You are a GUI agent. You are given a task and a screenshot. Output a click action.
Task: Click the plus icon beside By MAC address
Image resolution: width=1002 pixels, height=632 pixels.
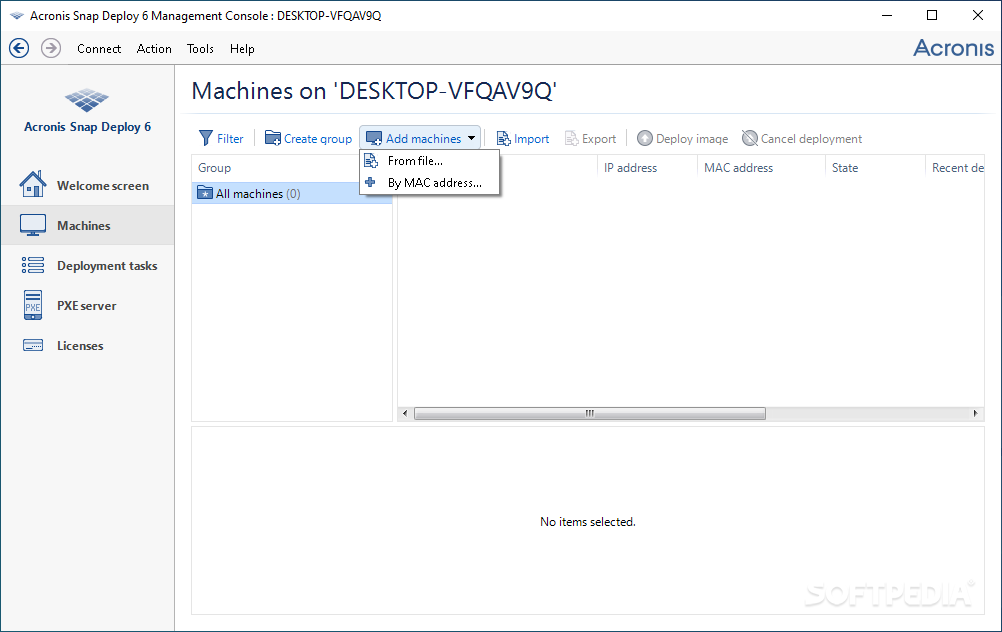[370, 182]
